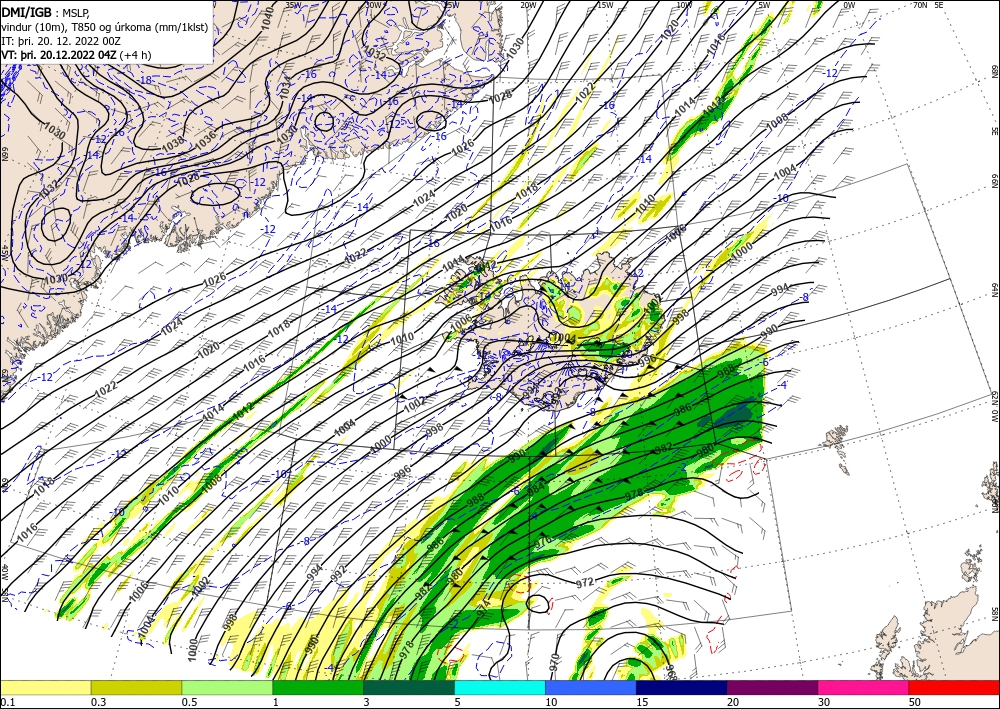Click the '1036' isobar label
Screen dimensions: 1000x709
click(x=205, y=142)
